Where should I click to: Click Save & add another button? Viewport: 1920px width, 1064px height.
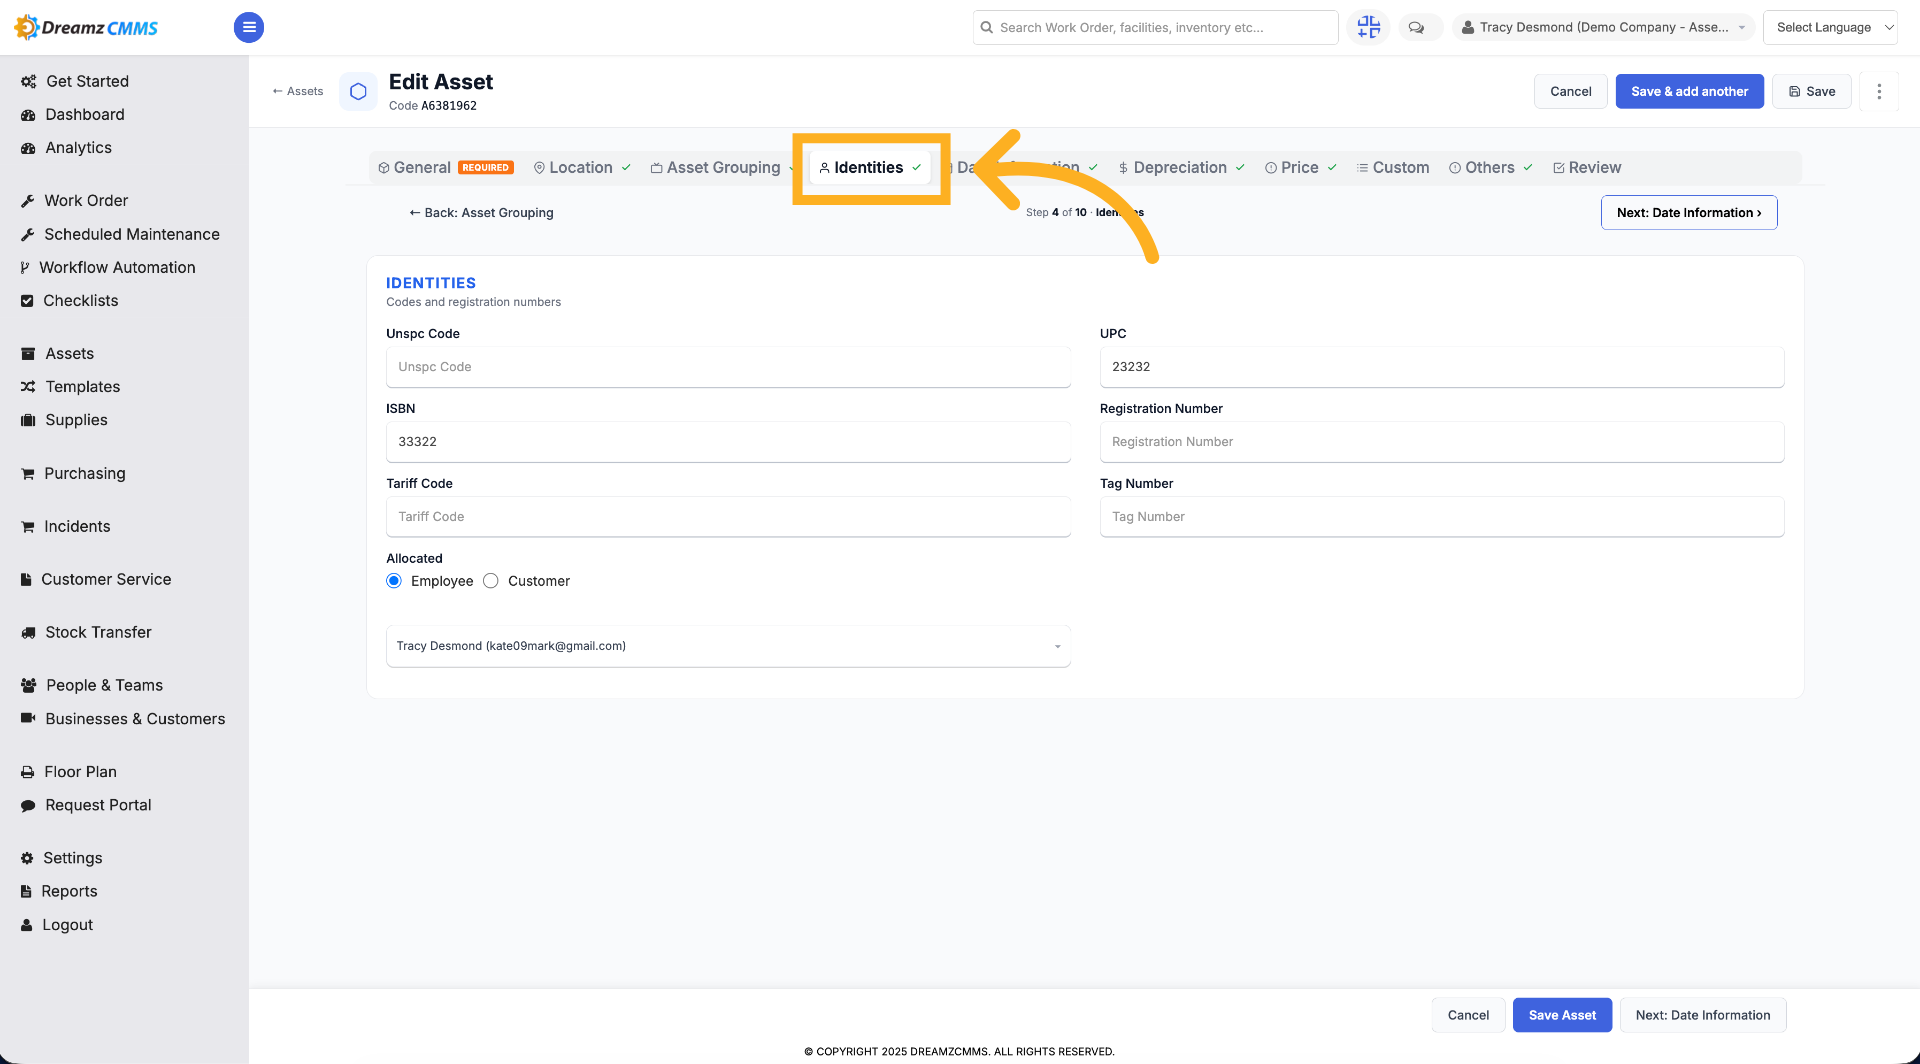point(1690,91)
